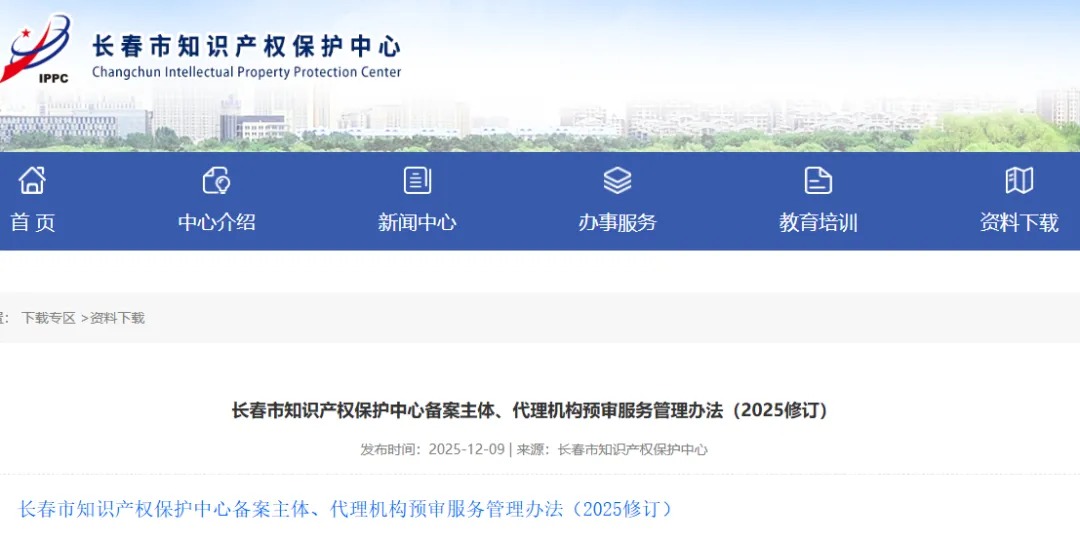Select the 办事服务 menu label
Image resolution: width=1080 pixels, height=542 pixels.
click(617, 223)
